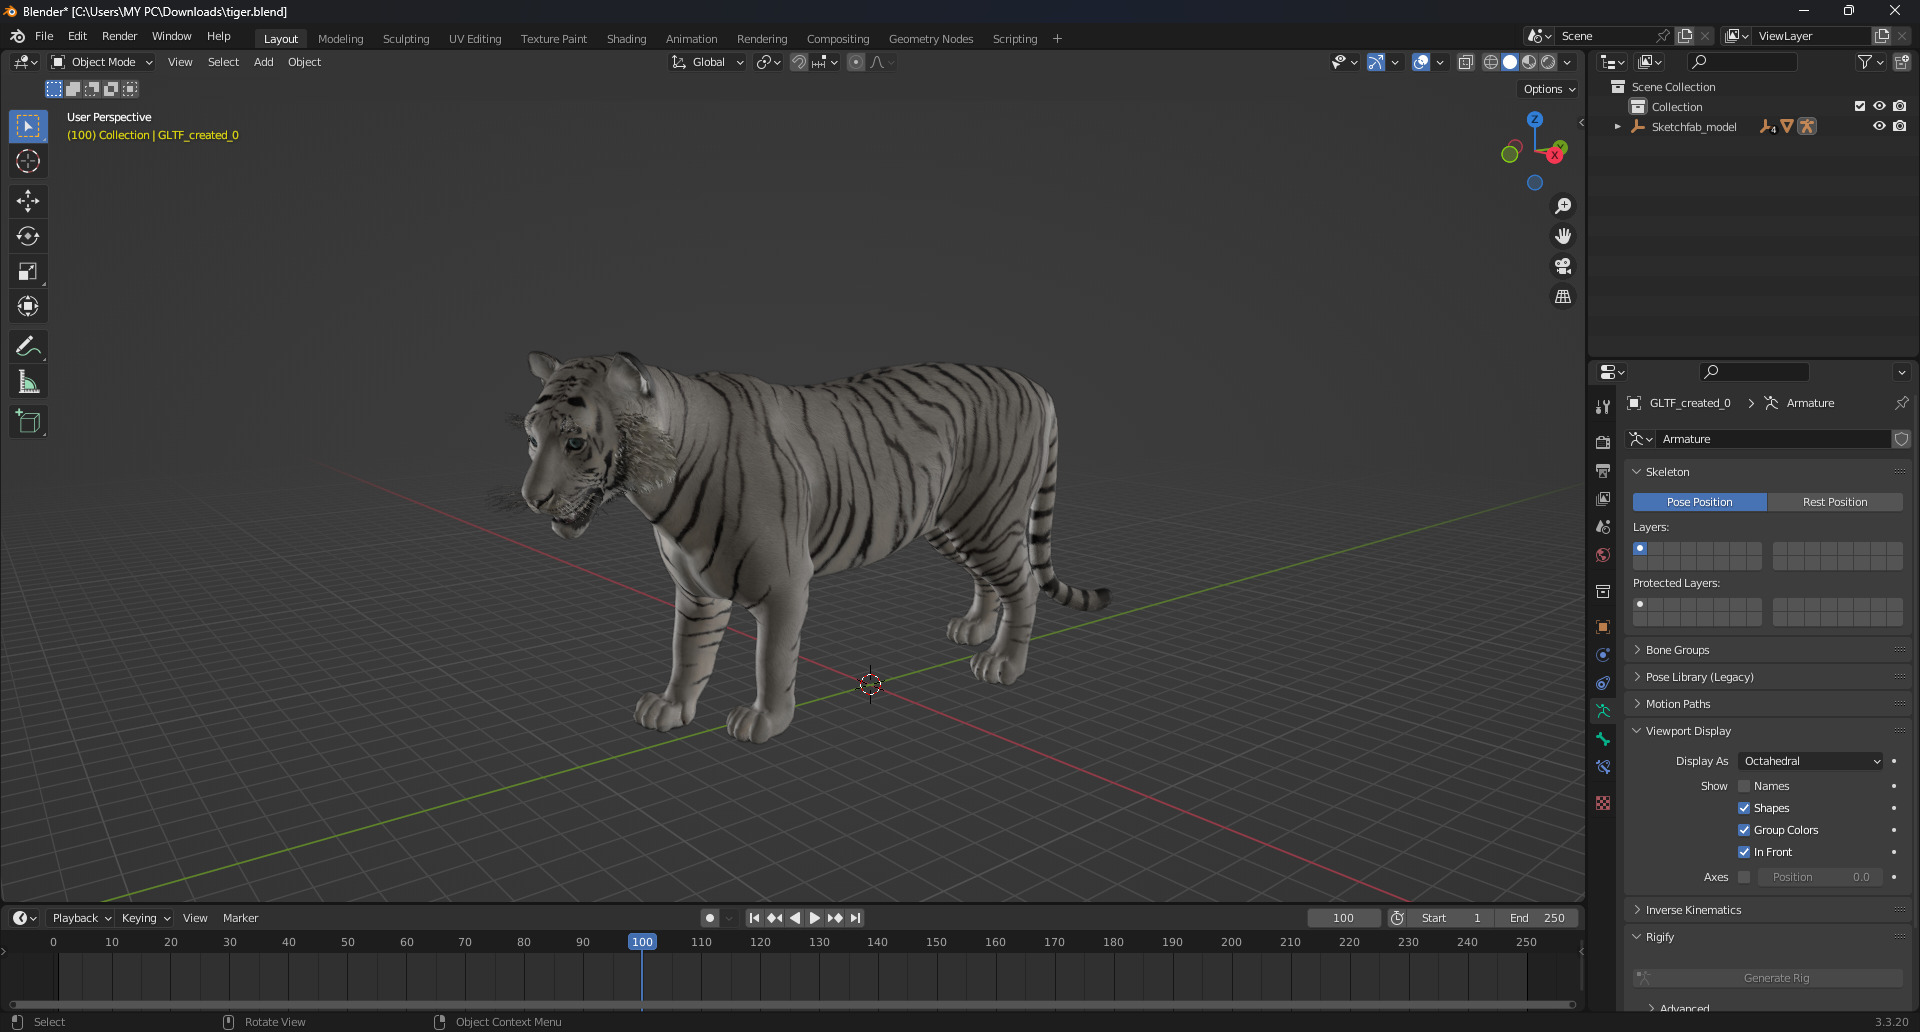1920x1032 pixels.
Task: Click the Armature data name field
Action: (x=1772, y=439)
